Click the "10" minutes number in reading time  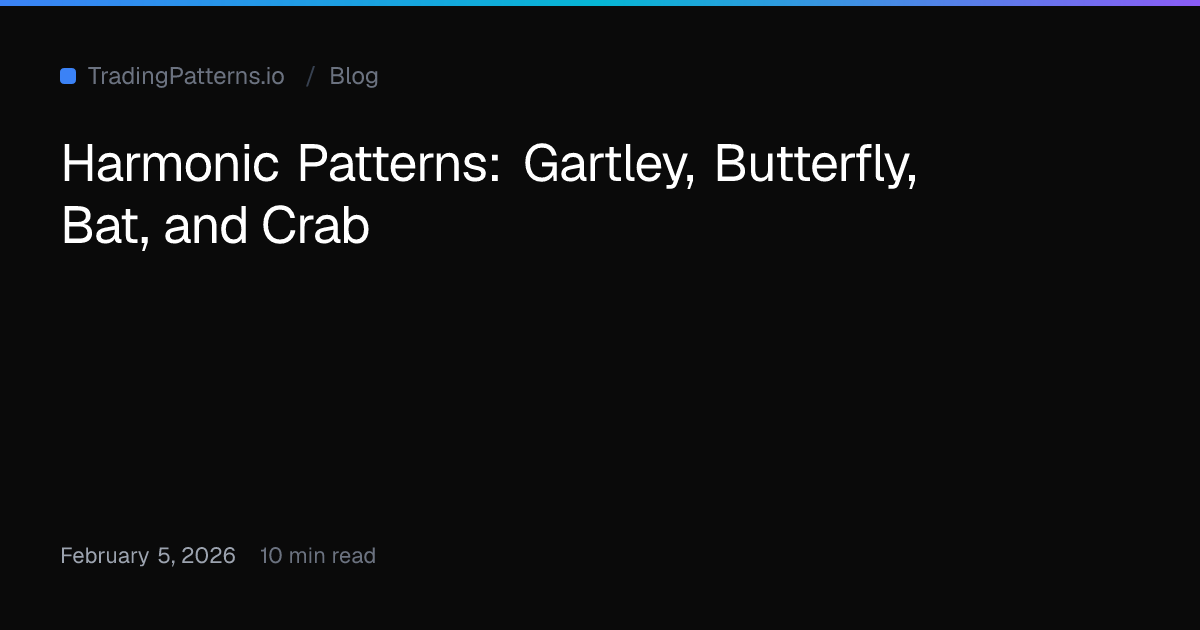click(271, 556)
